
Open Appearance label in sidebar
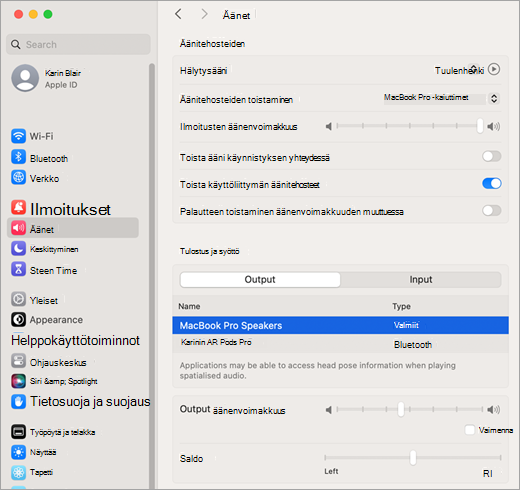(56, 320)
